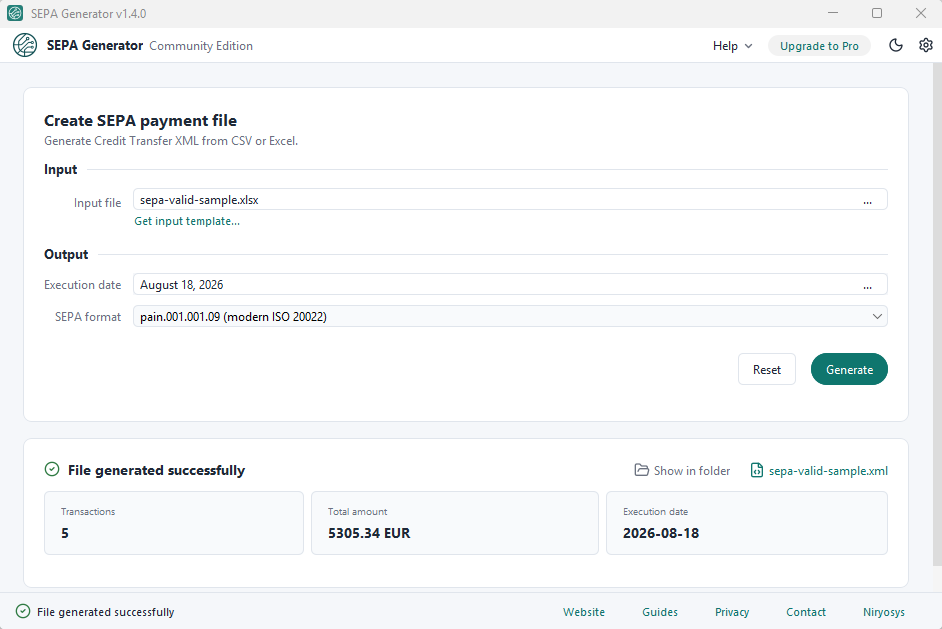
Task: Click the Get input template link
Action: 187,221
